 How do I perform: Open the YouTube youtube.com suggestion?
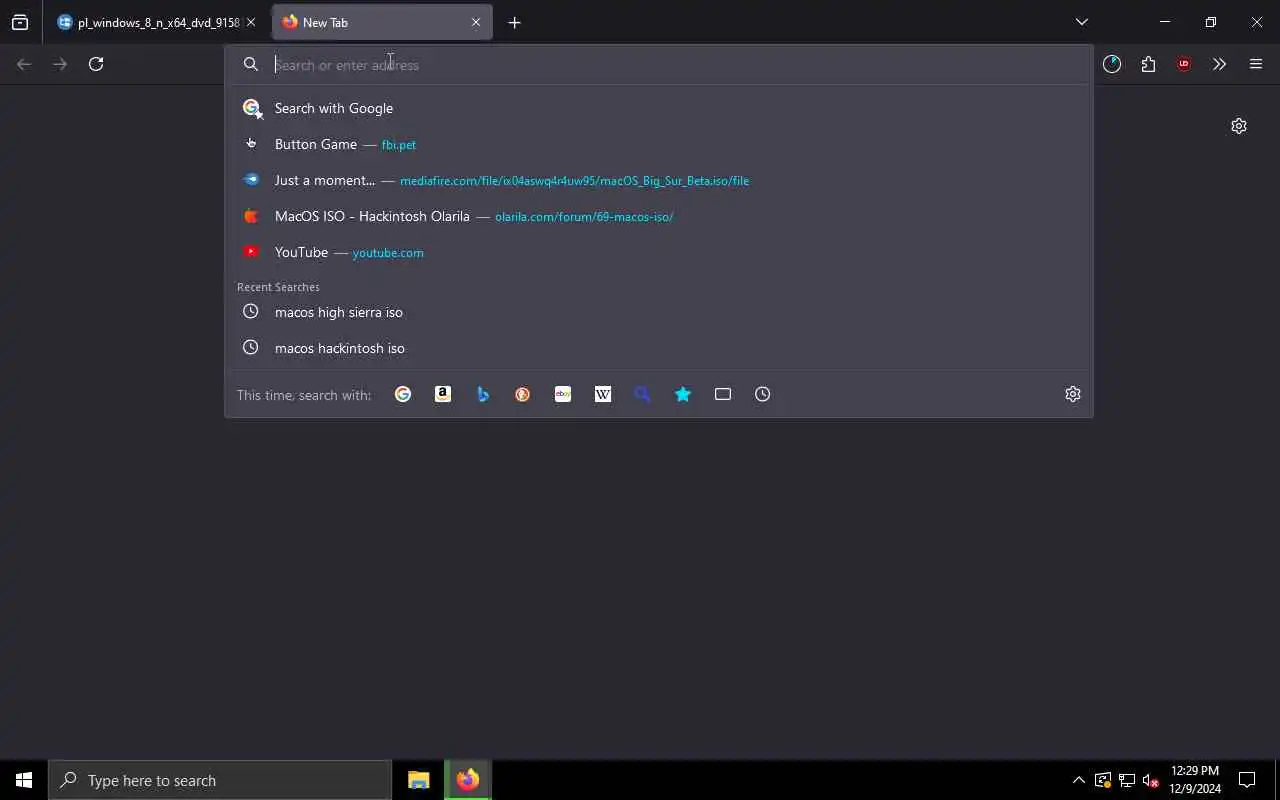point(659,252)
